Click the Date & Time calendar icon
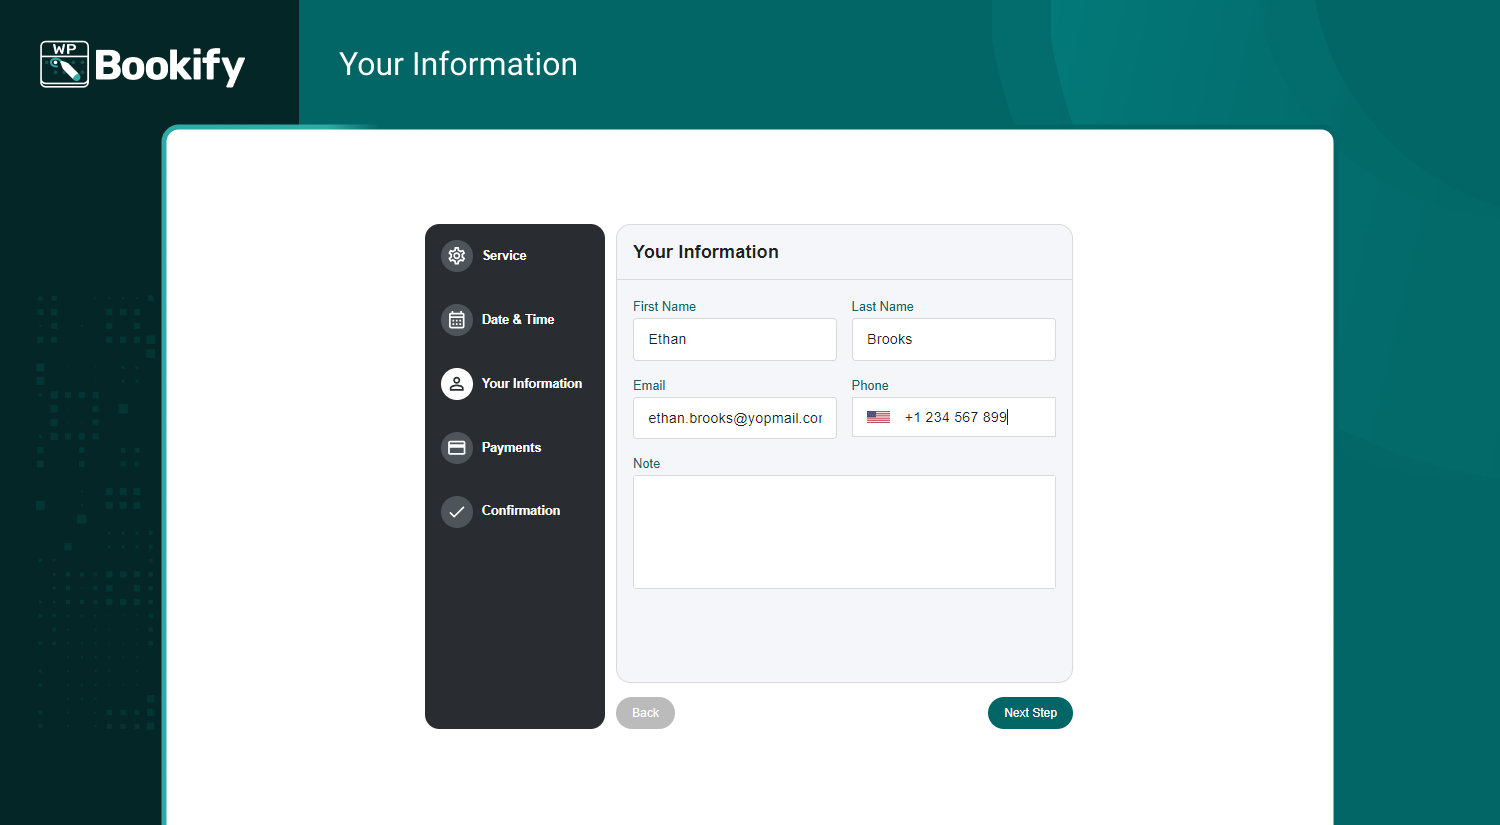 click(457, 319)
